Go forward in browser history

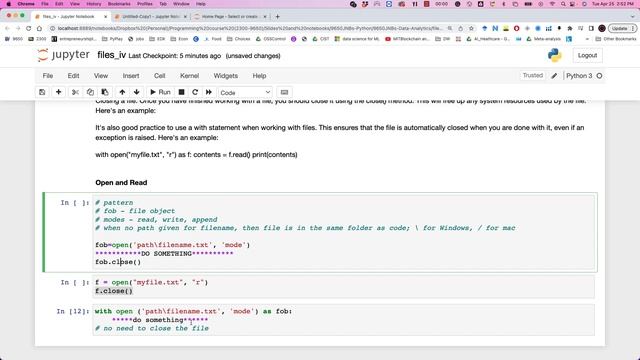(x=18, y=29)
